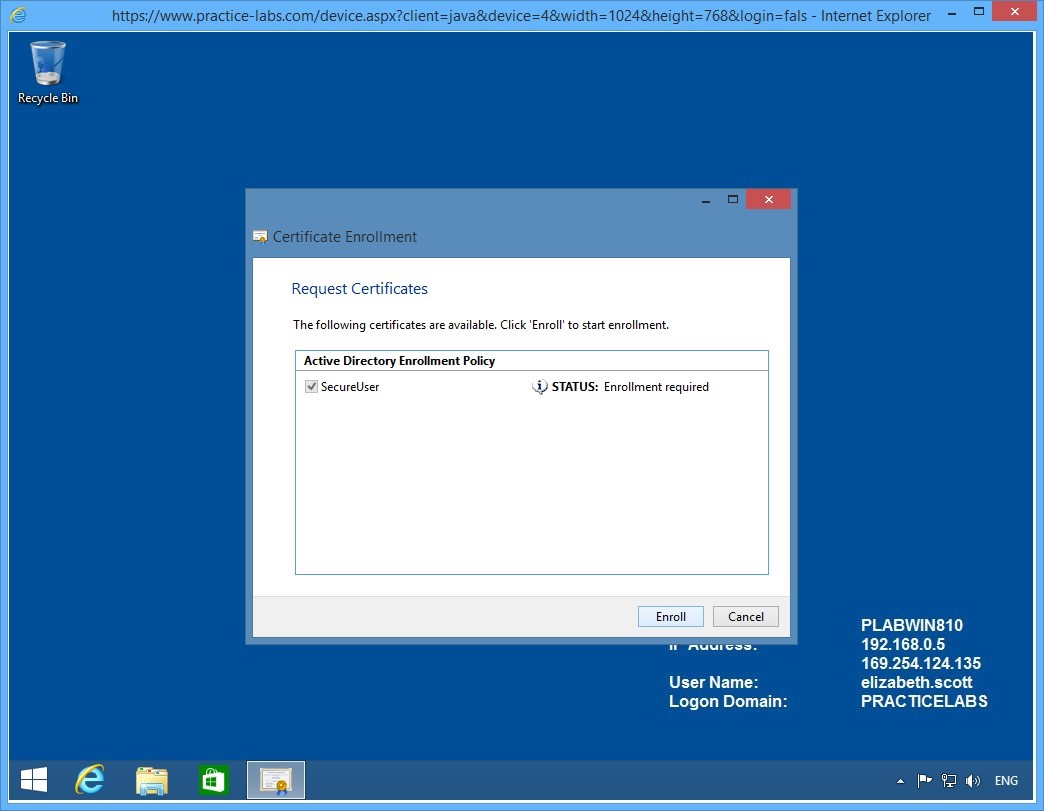Open File Explorer from the taskbar
Viewport: 1044px width, 811px height.
[151, 779]
